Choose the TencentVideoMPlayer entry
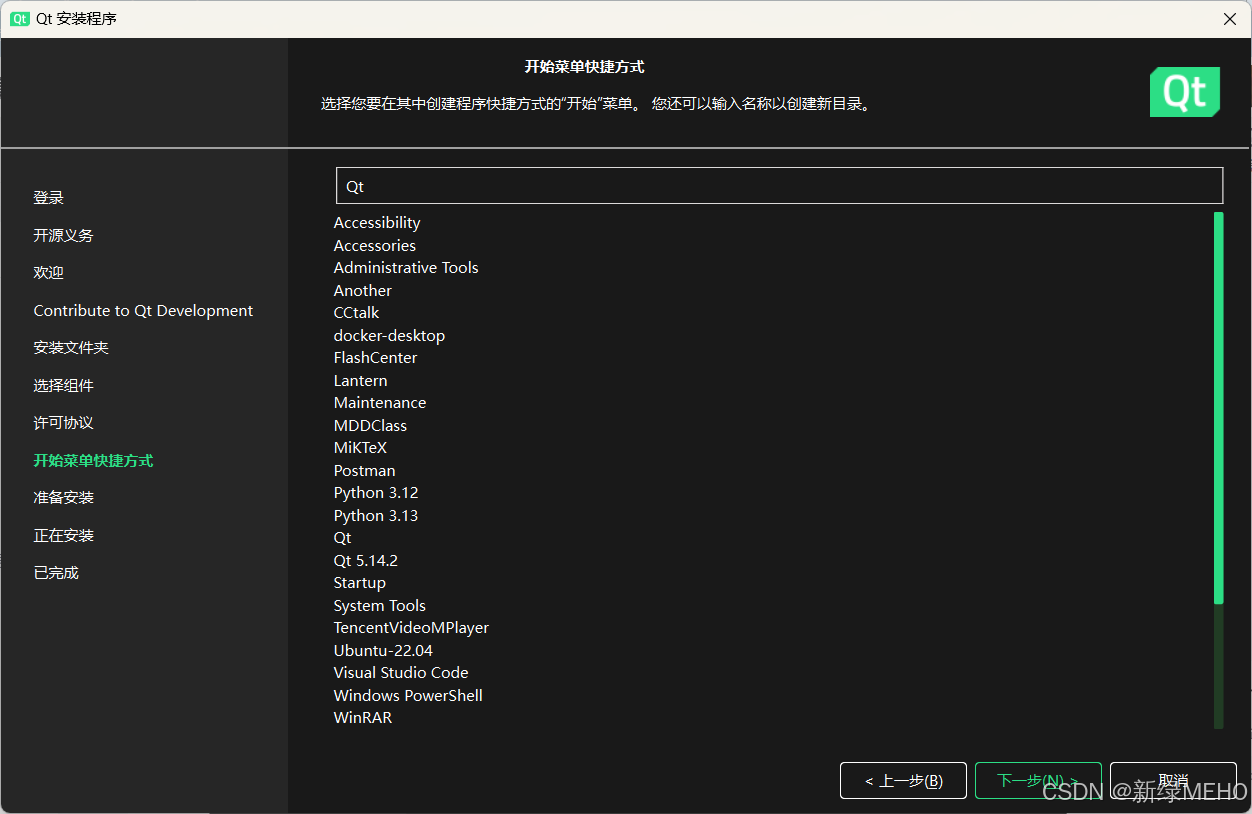Viewport: 1252px width, 814px height. 411,628
